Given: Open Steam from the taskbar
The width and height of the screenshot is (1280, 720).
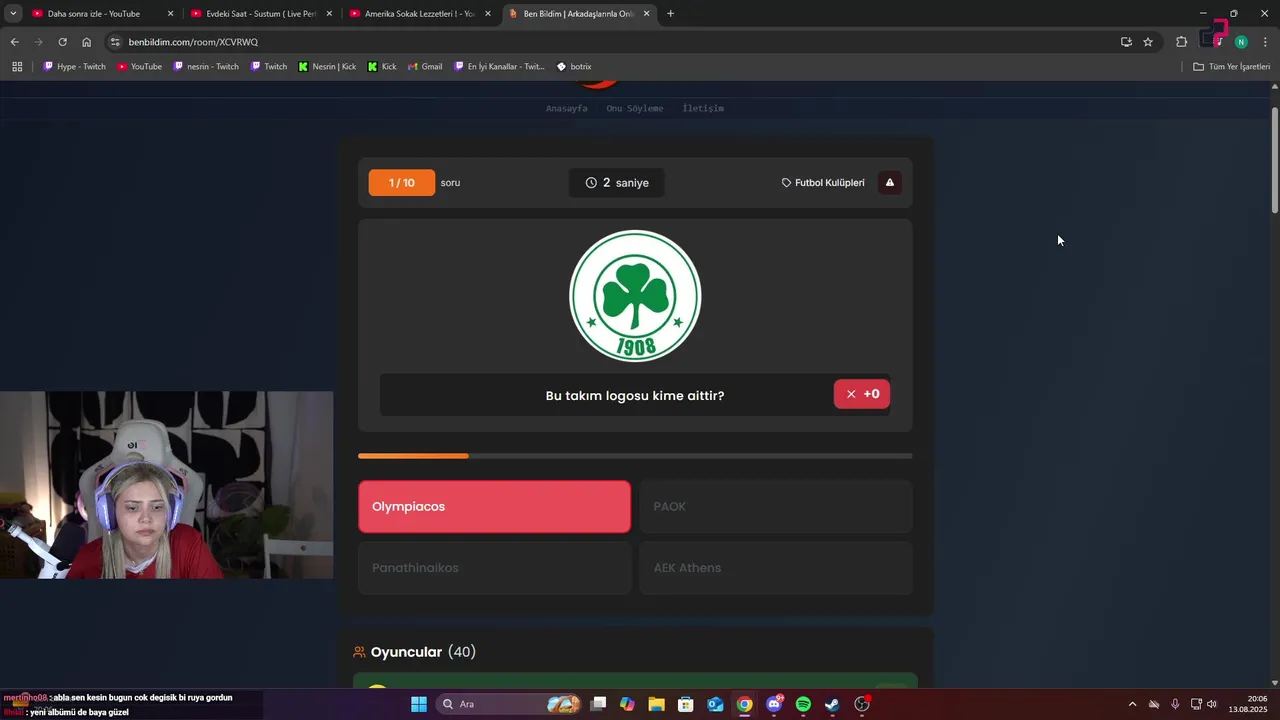Looking at the screenshot, I should [832, 704].
